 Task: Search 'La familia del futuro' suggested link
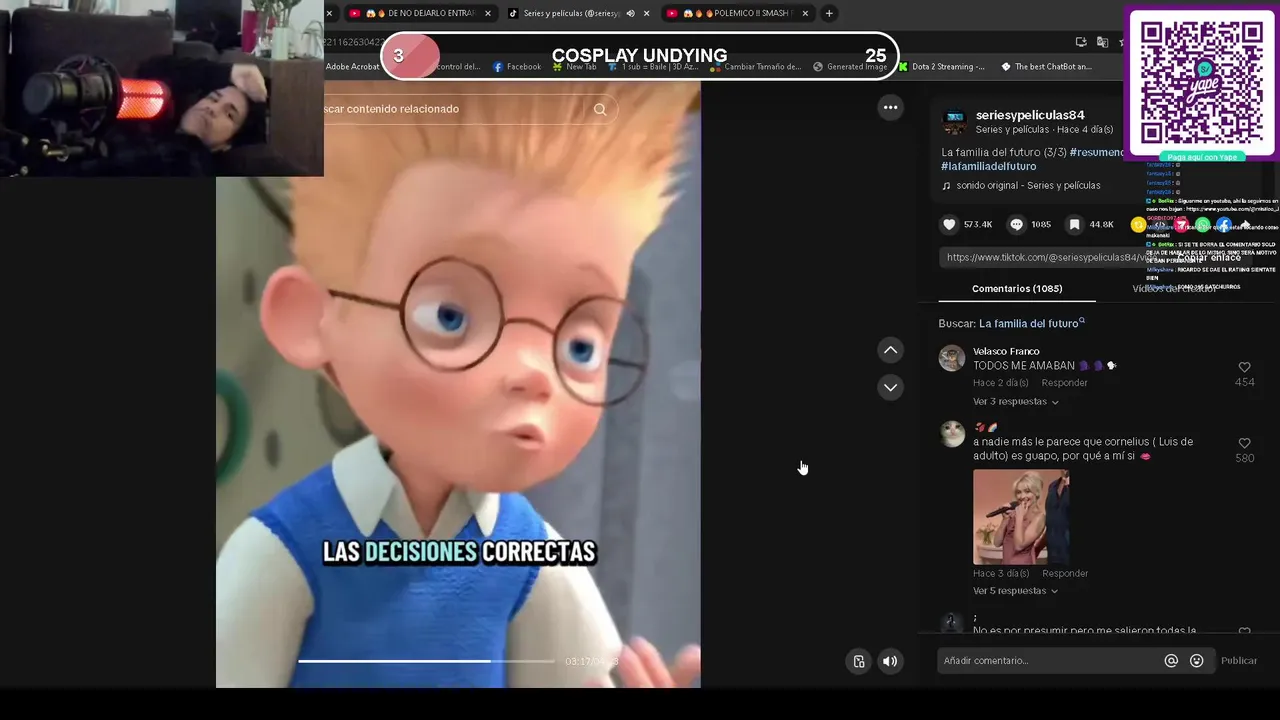(1031, 324)
